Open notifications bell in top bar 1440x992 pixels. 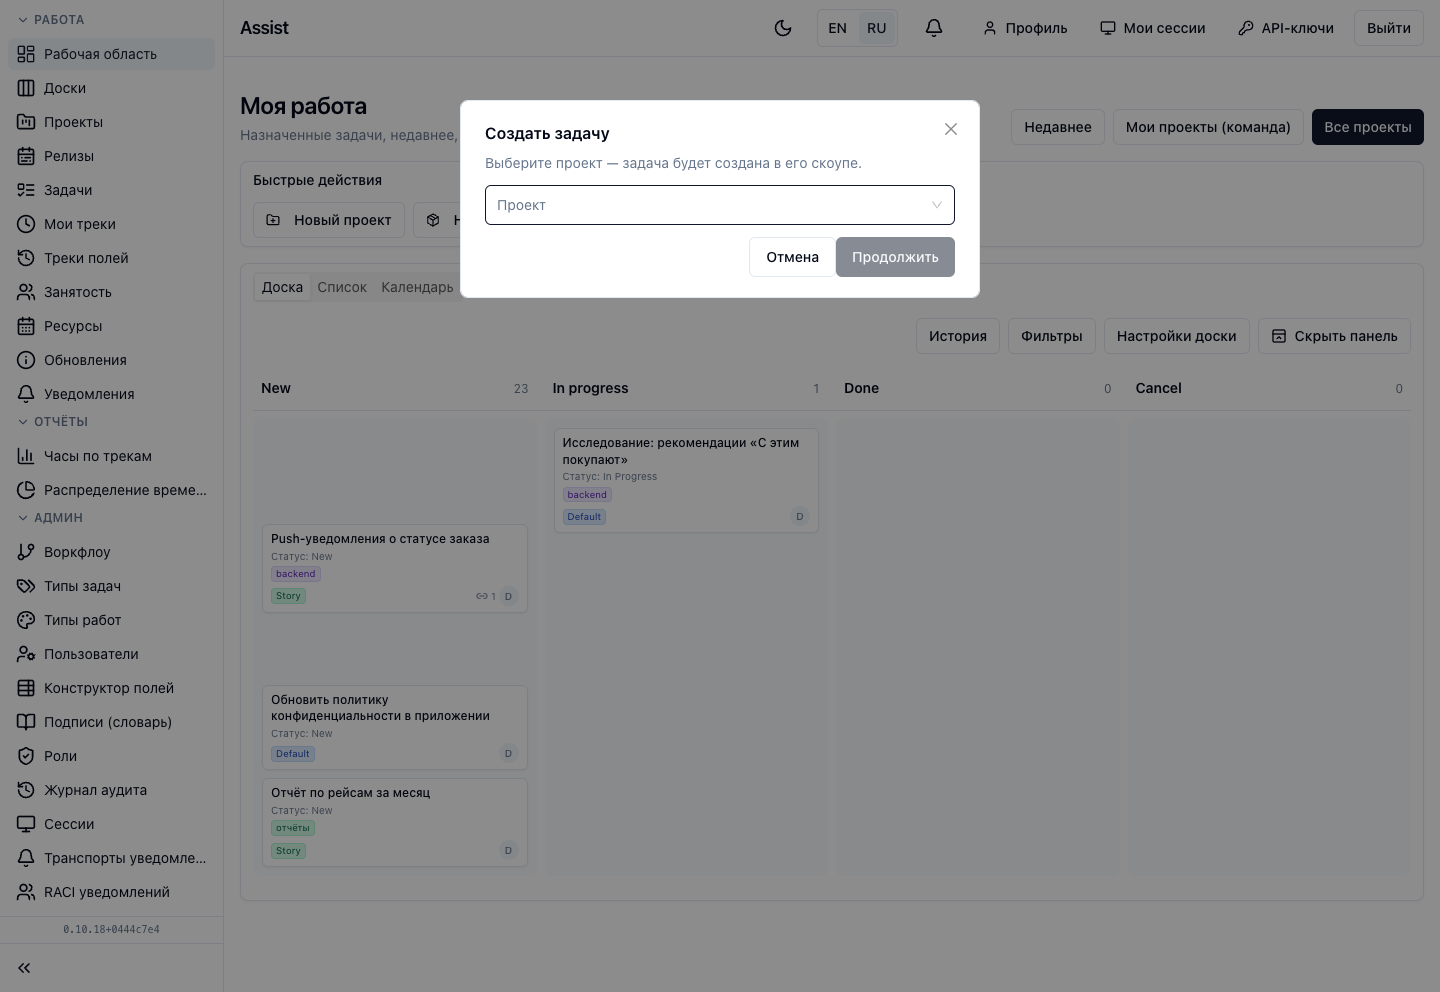point(934,28)
